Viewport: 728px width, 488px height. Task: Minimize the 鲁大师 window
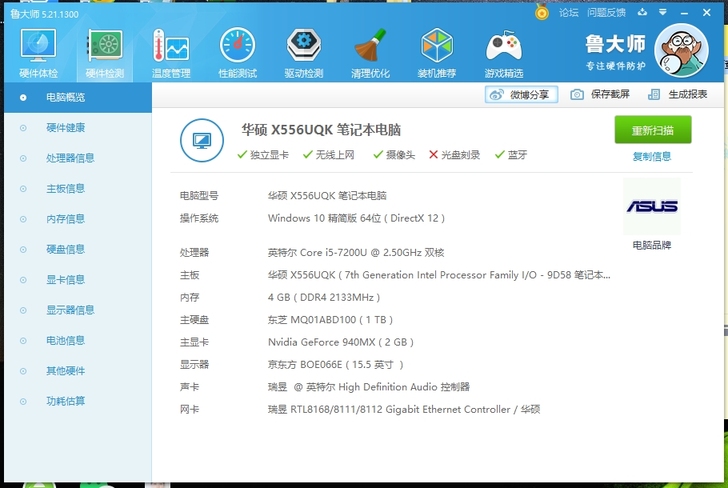(684, 13)
